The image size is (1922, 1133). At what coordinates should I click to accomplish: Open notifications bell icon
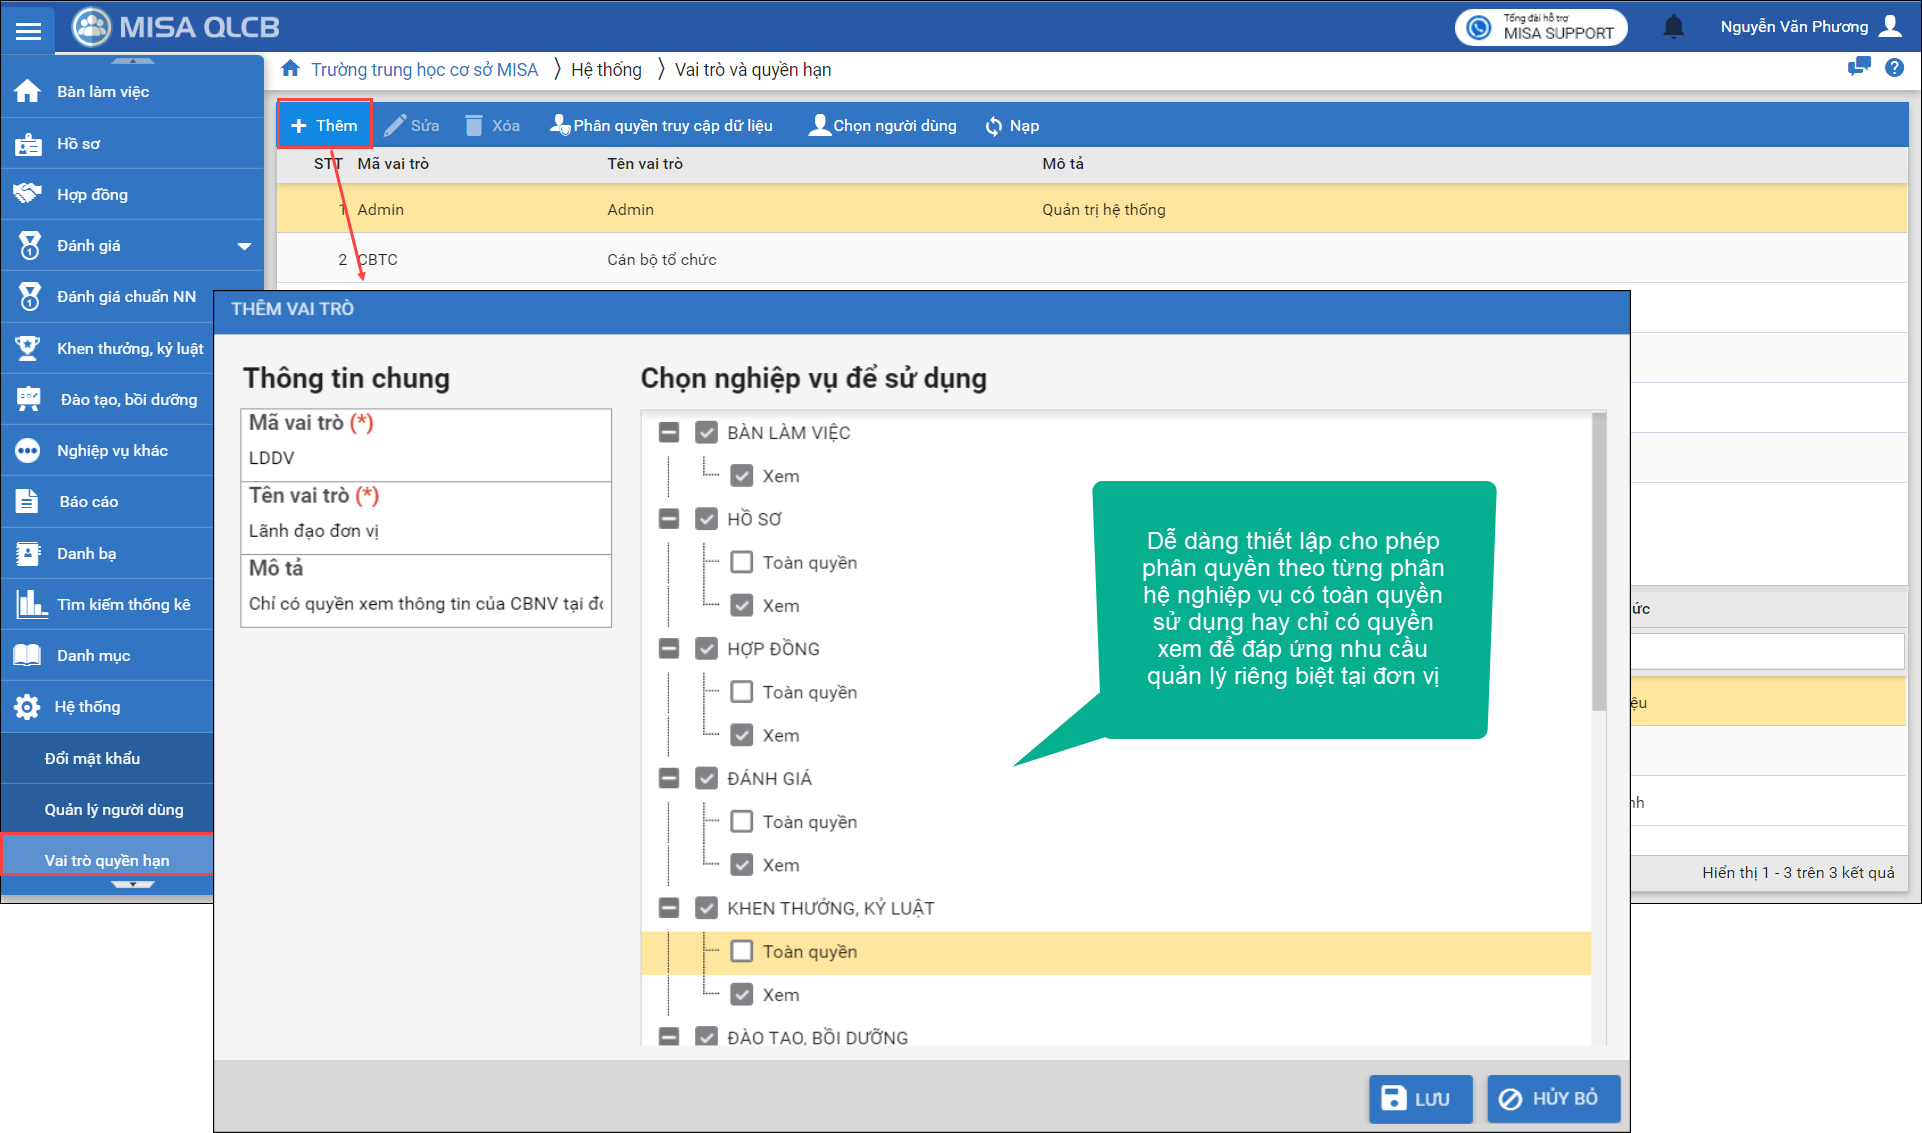coord(1673,27)
